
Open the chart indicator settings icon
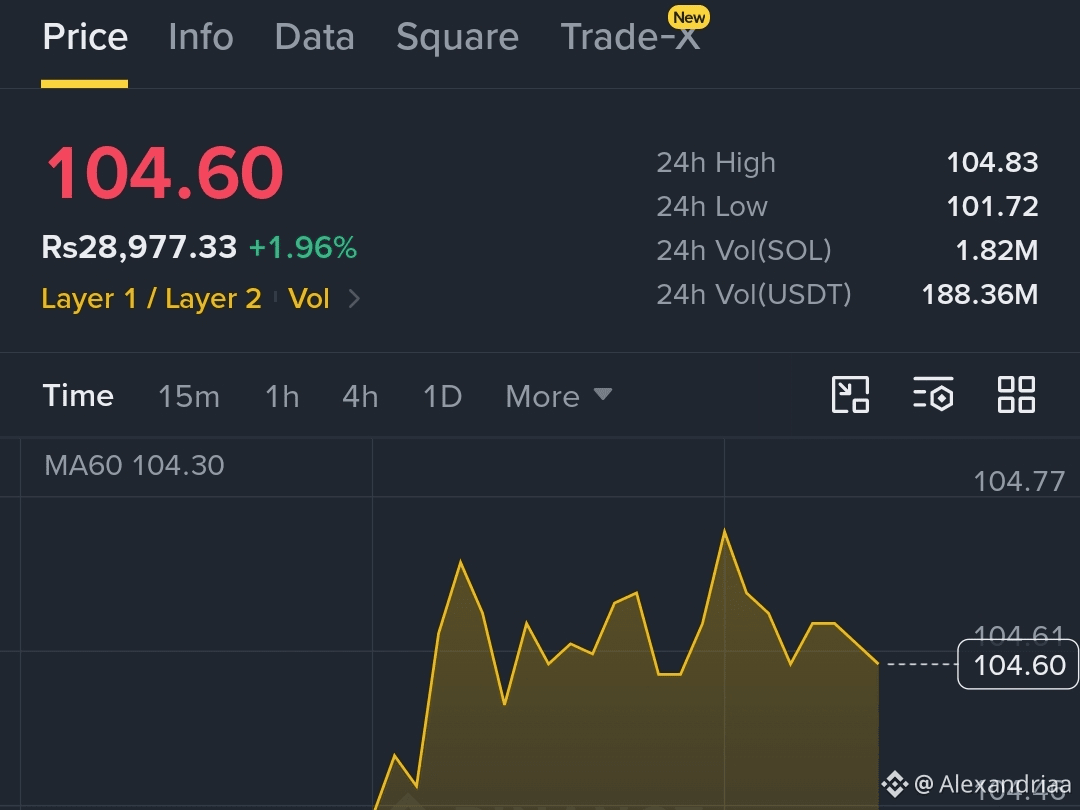click(933, 395)
